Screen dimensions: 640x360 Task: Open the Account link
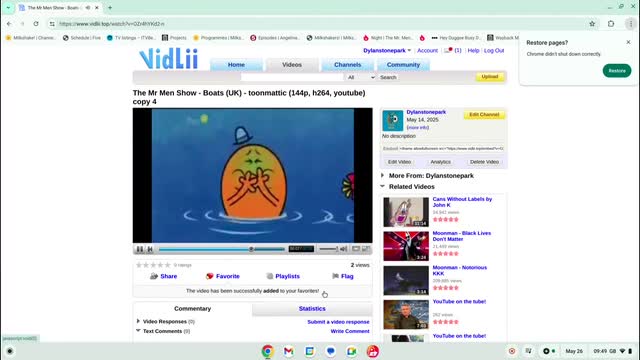[427, 51]
